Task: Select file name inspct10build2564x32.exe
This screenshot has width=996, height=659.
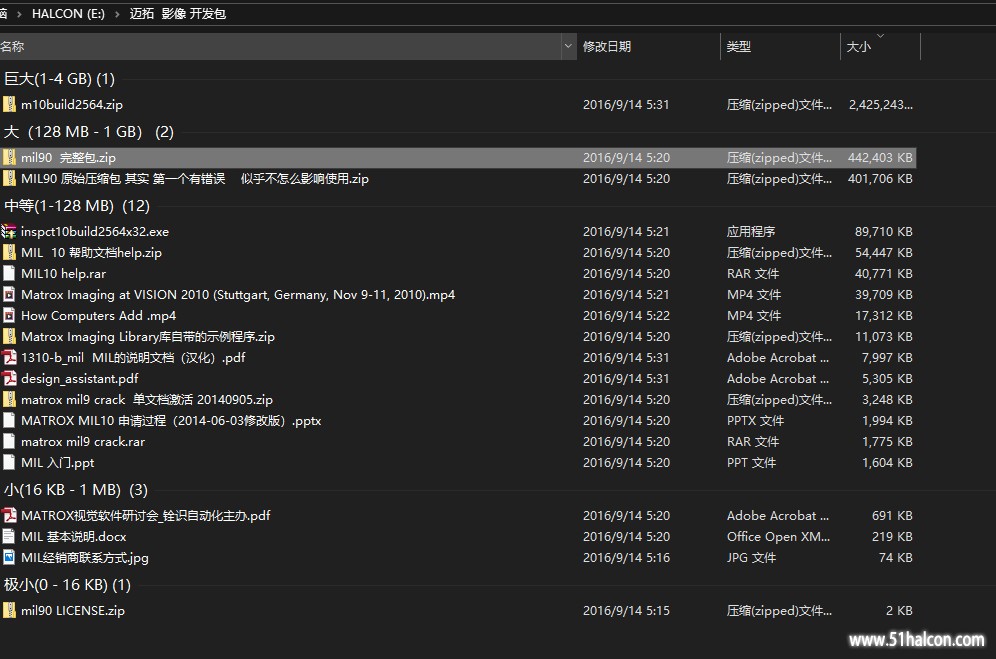Action: pyautogui.click(x=95, y=231)
